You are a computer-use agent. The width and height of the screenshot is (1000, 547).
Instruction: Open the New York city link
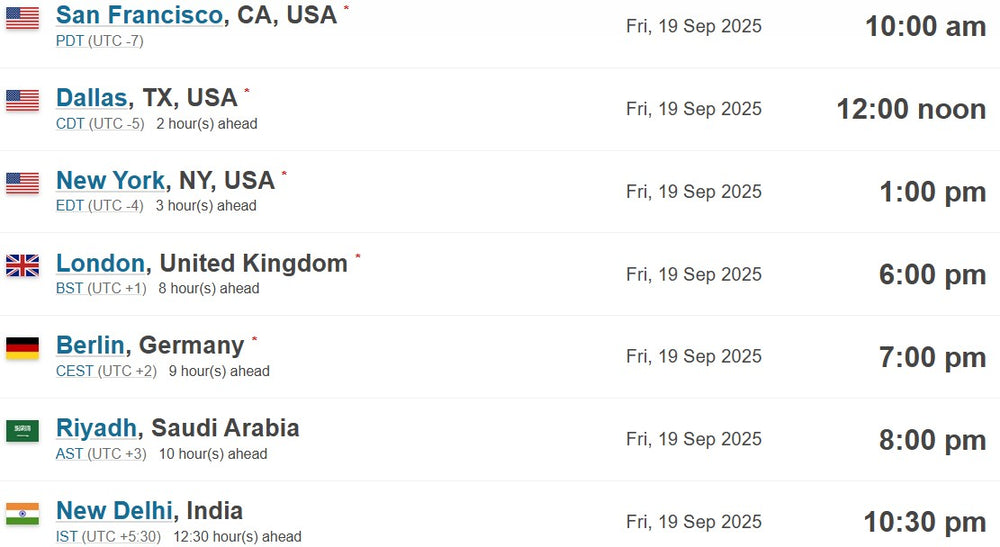click(111, 180)
